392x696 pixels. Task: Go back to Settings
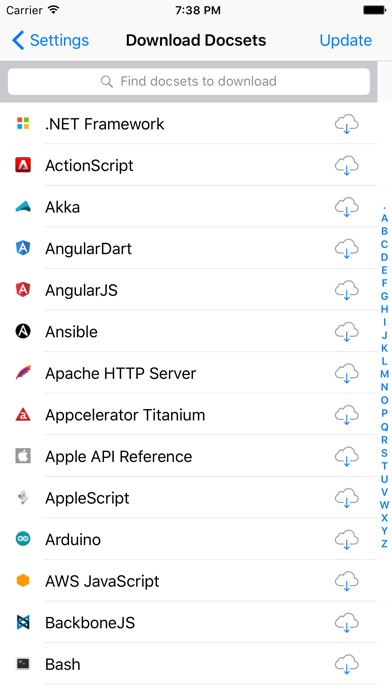tap(50, 40)
